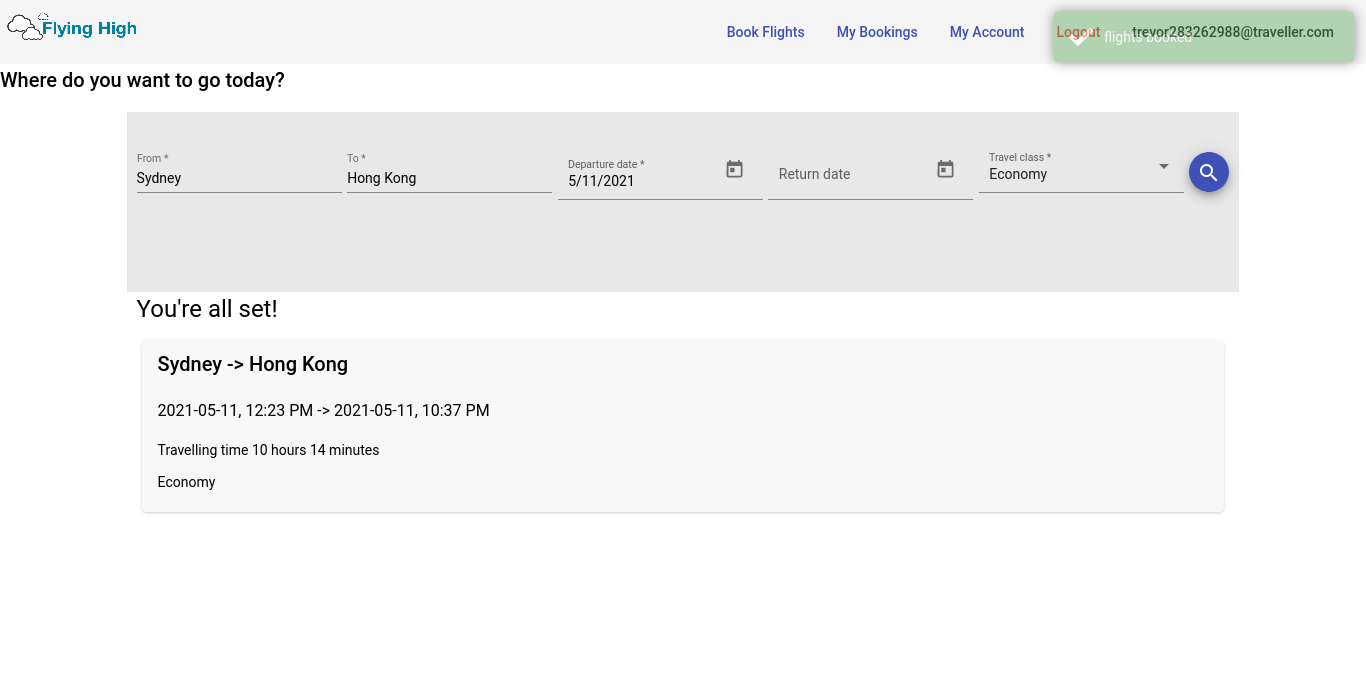This screenshot has height=694, width=1366.
Task: Open the My Bookings page
Action: pos(877,32)
